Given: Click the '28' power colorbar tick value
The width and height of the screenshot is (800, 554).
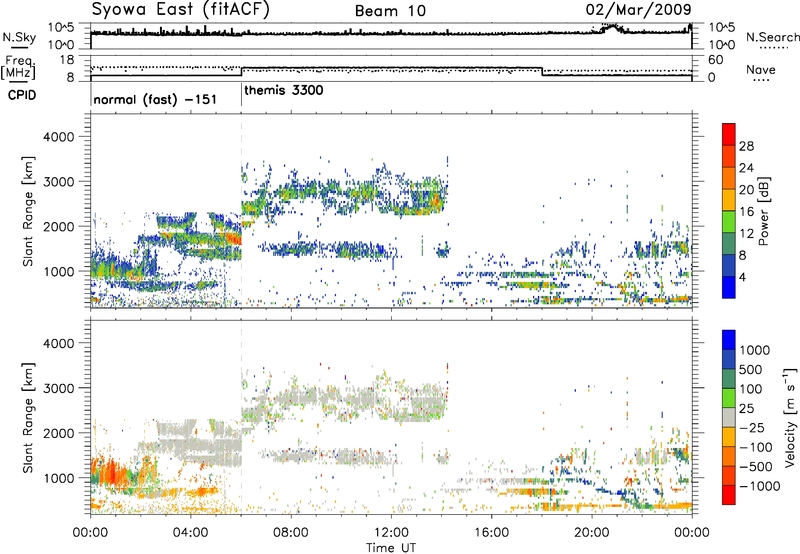Looking at the screenshot, I should [746, 146].
